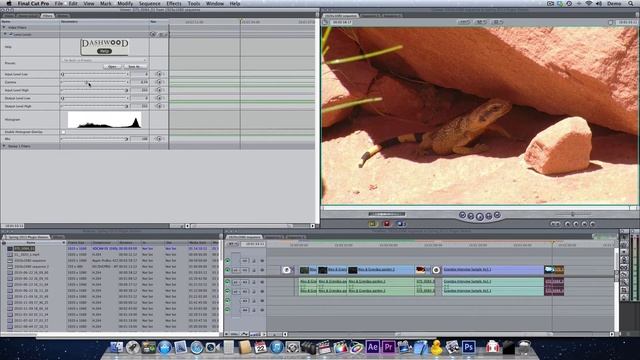Open the Presets dropdown menu

pos(104,60)
